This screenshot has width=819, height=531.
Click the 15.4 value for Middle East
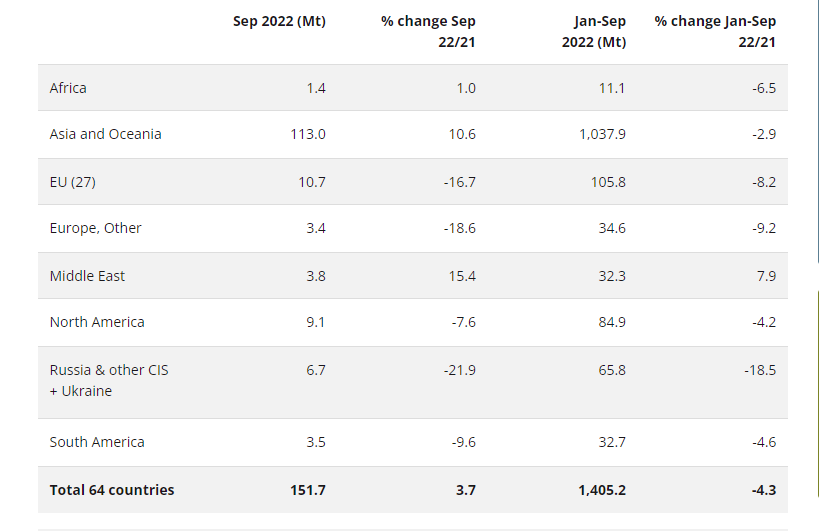tap(462, 276)
